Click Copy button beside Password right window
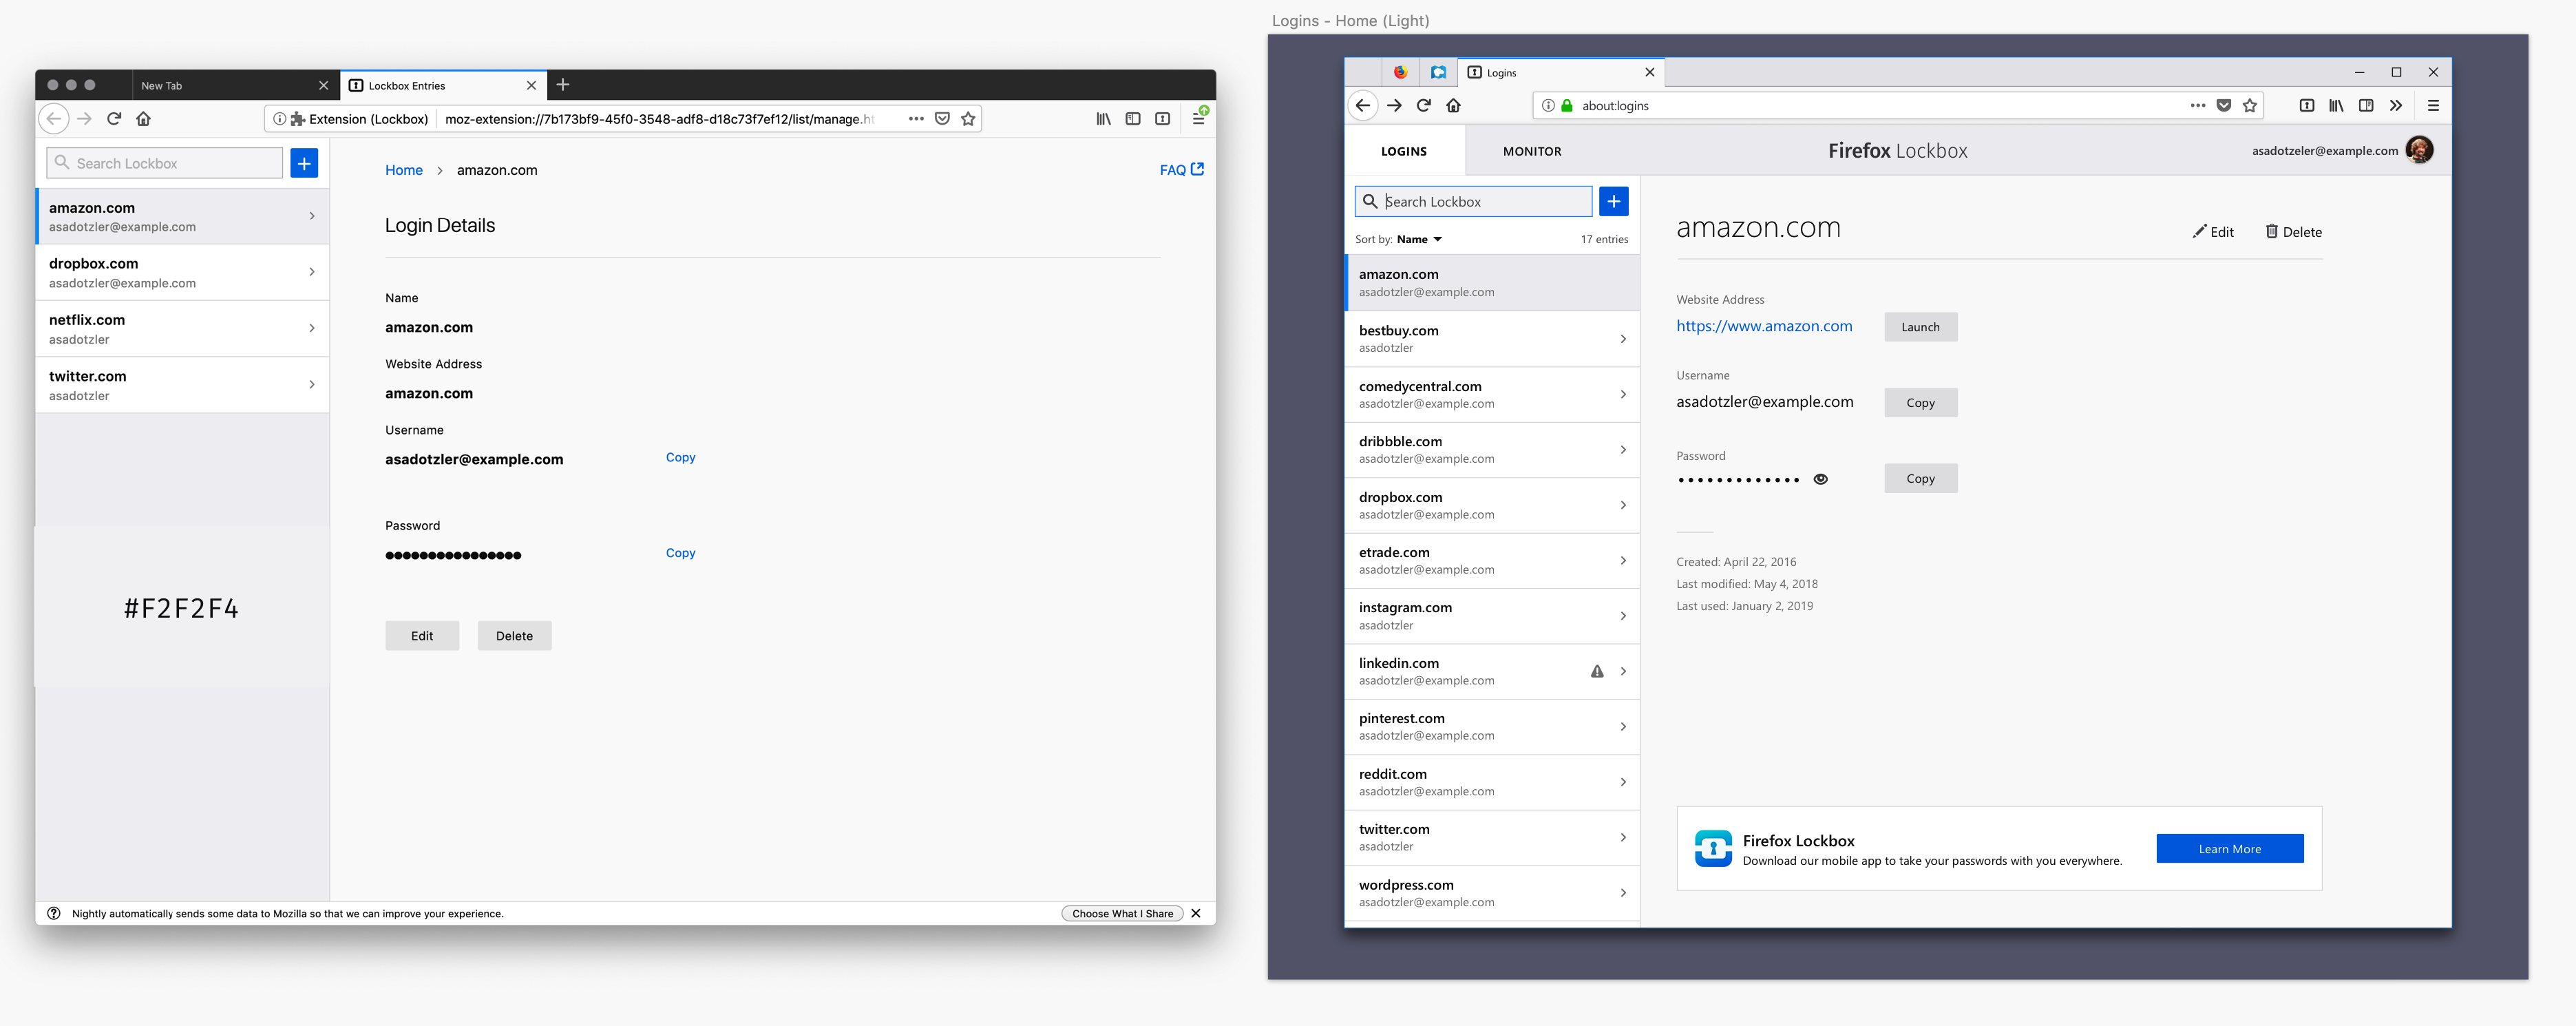Image resolution: width=2576 pixels, height=1026 pixels. click(x=1920, y=478)
